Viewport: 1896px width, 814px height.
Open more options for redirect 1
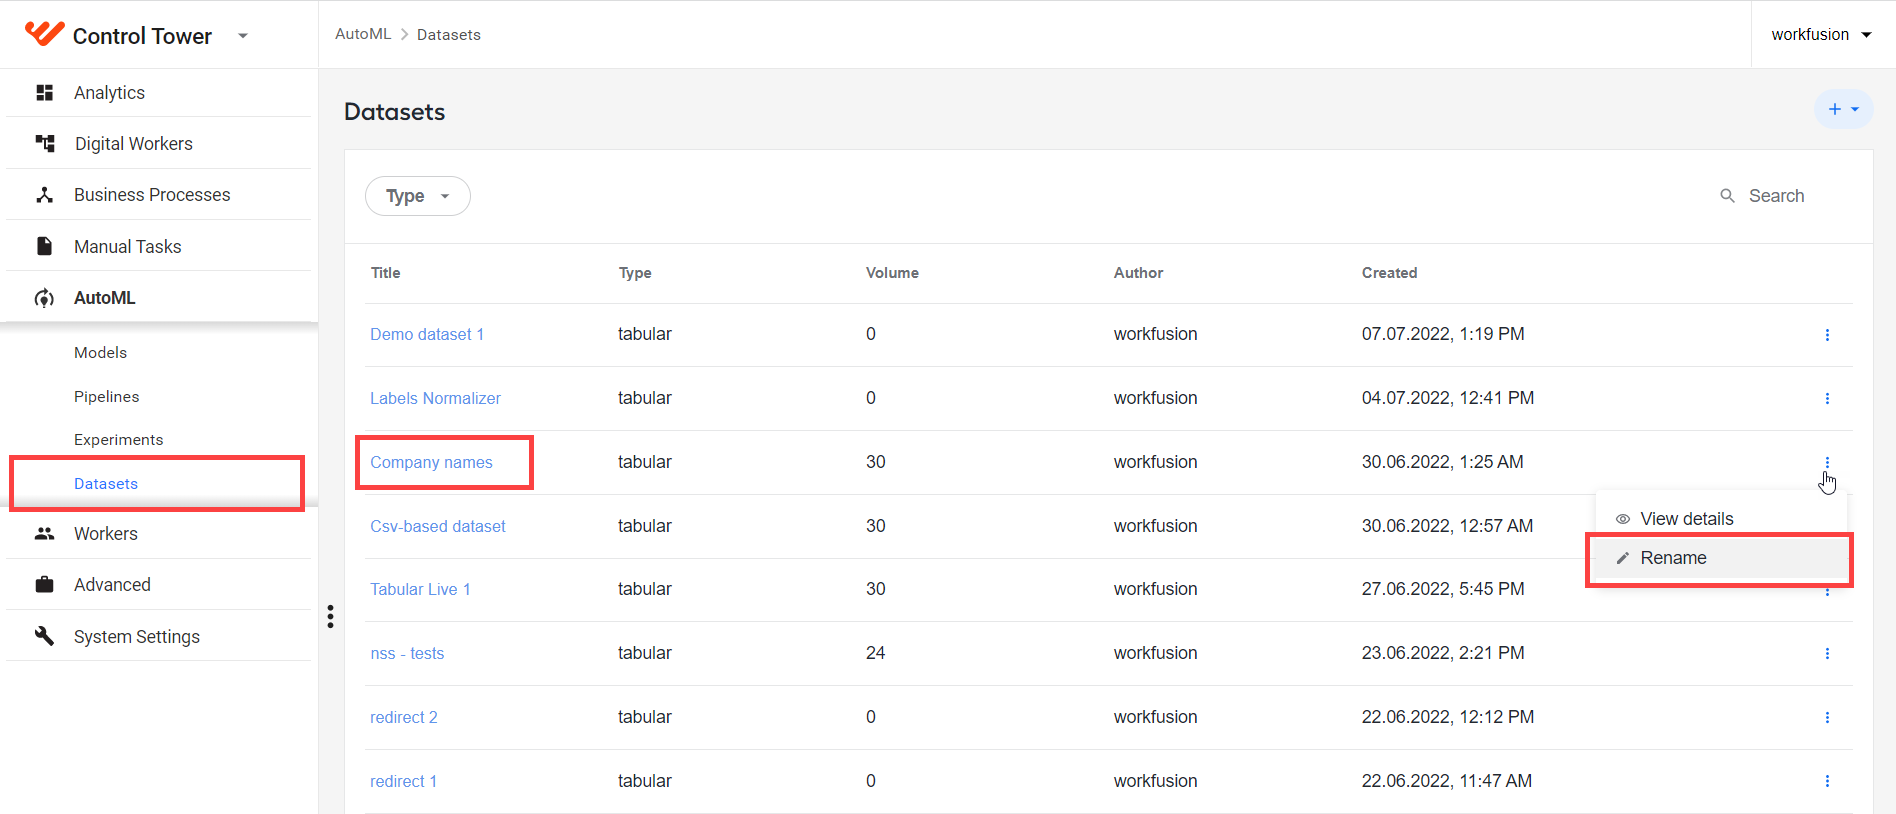pyautogui.click(x=1827, y=781)
